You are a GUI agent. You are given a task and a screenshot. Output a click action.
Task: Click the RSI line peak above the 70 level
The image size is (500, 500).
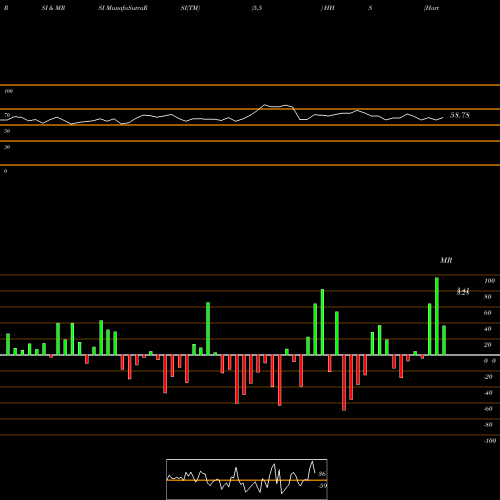(x=265, y=105)
